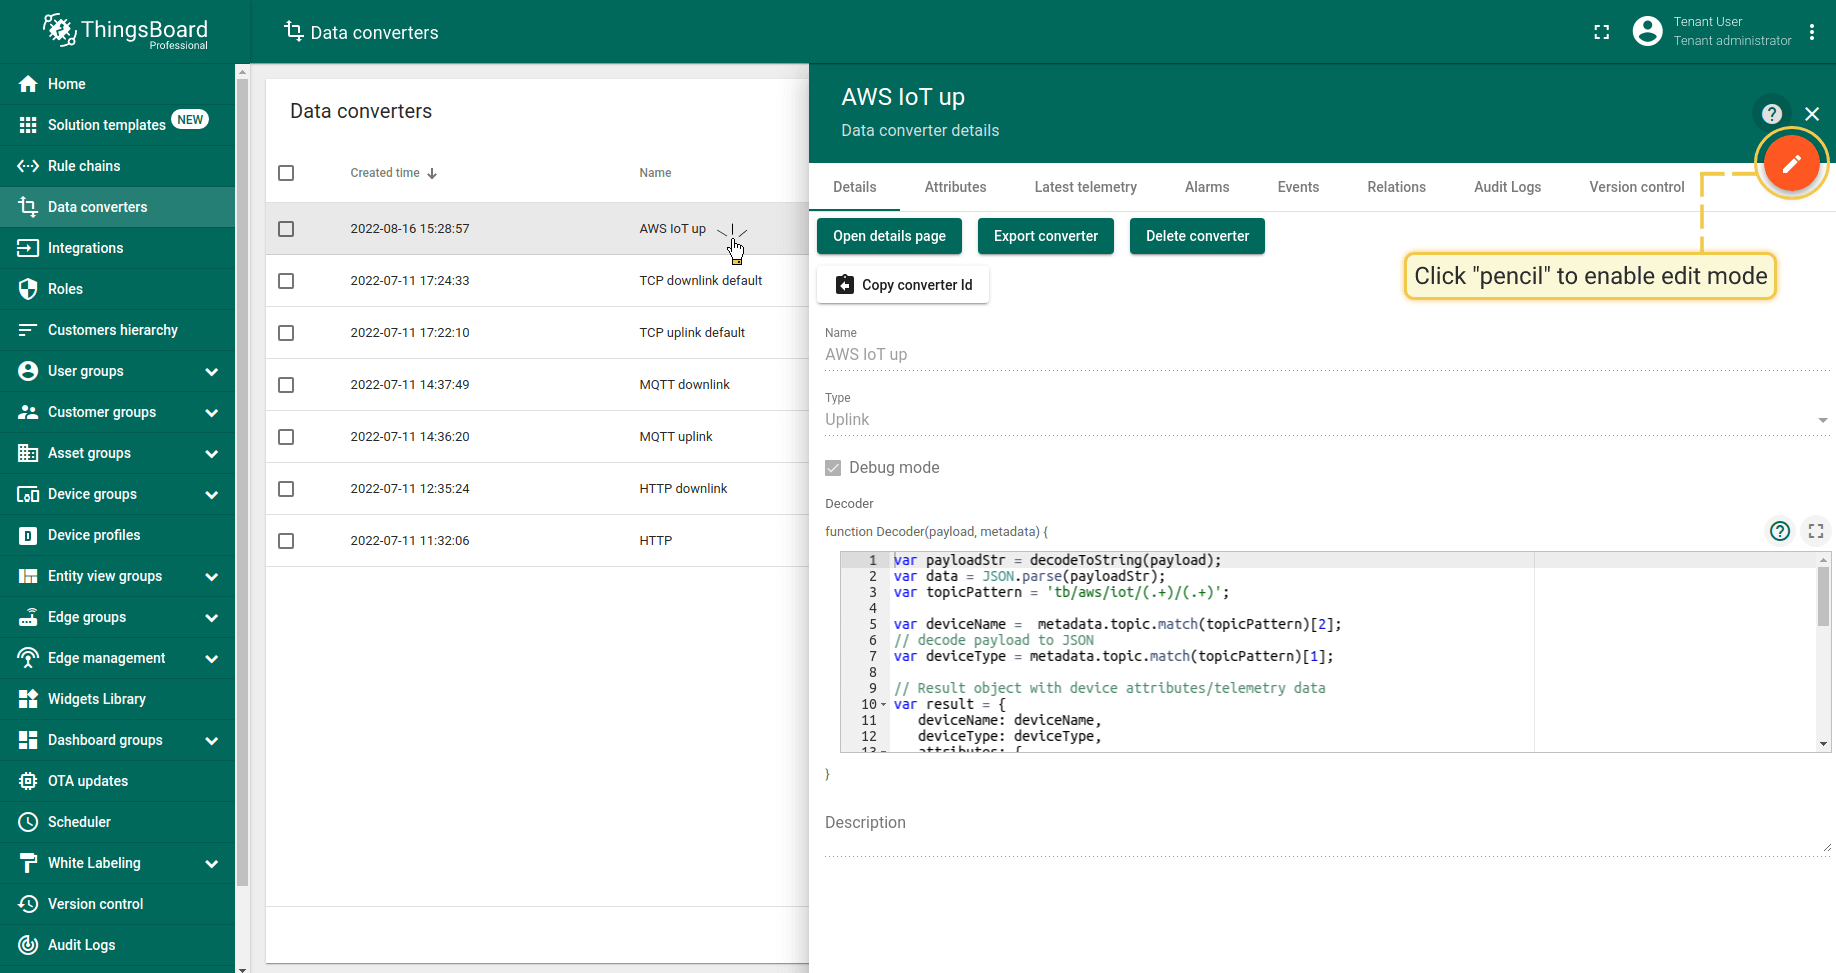The height and width of the screenshot is (973, 1836).
Task: Click Export converter button
Action: point(1045,236)
